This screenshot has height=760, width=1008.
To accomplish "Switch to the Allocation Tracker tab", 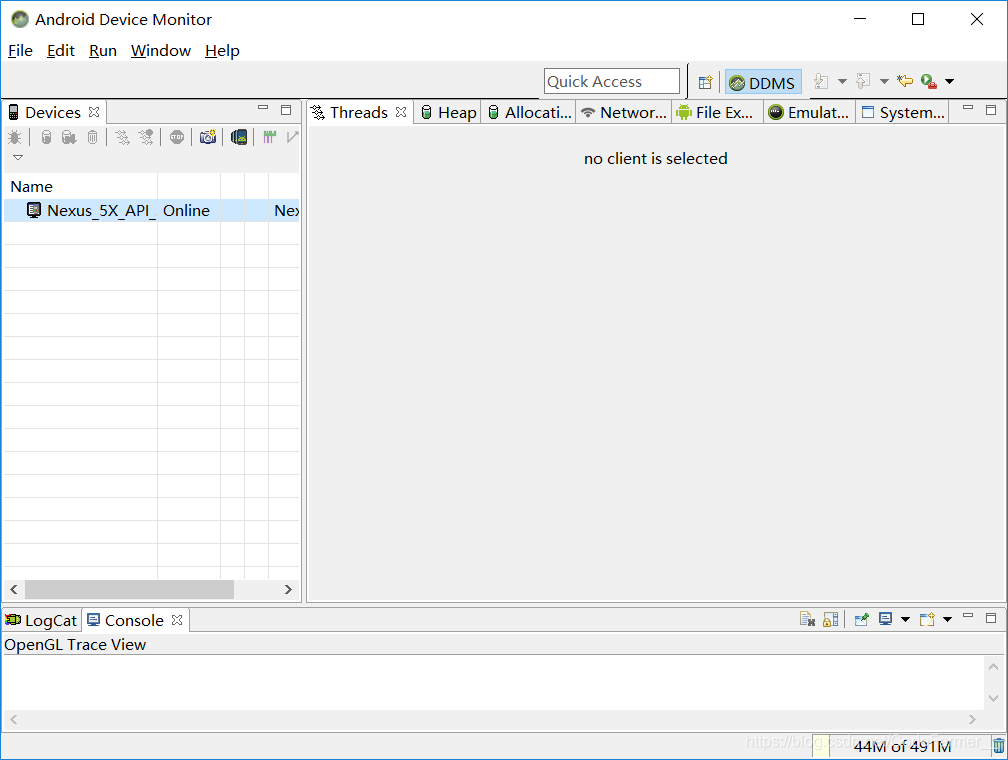I will 530,113.
